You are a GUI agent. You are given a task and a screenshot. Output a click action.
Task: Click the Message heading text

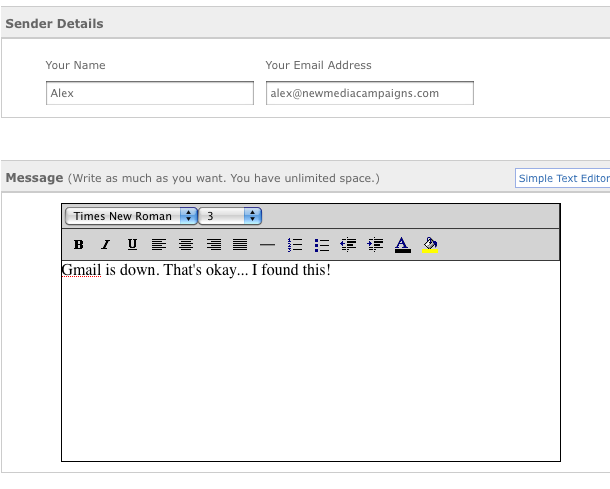click(x=34, y=178)
